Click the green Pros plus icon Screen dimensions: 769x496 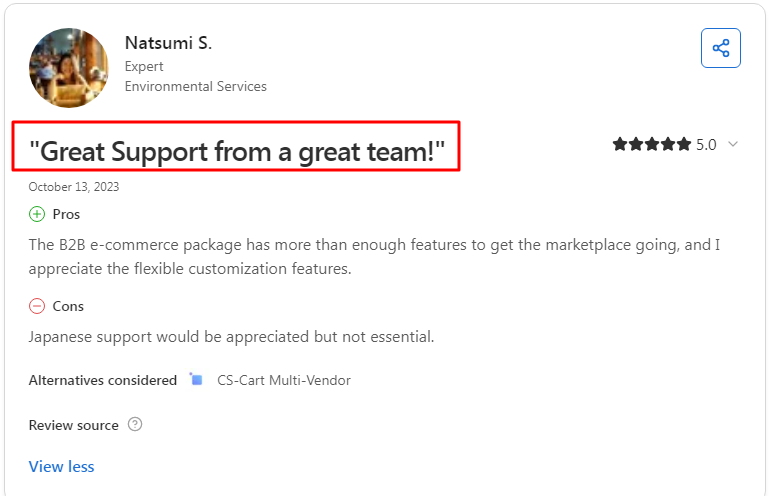(x=37, y=214)
